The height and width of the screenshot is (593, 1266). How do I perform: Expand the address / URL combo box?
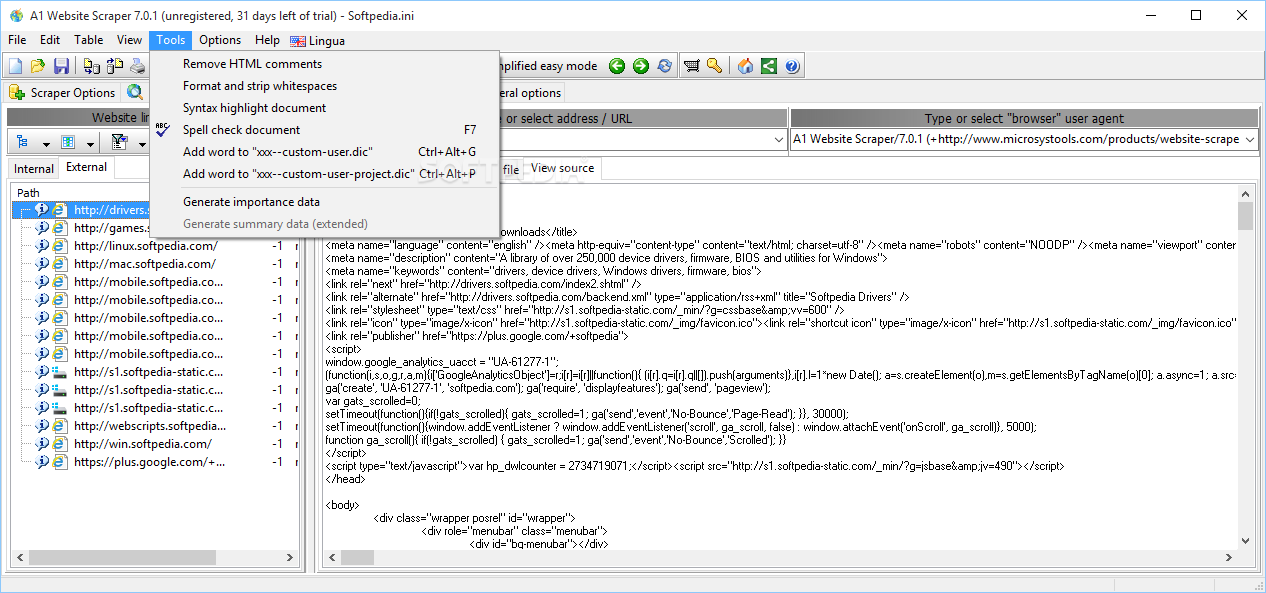[777, 140]
